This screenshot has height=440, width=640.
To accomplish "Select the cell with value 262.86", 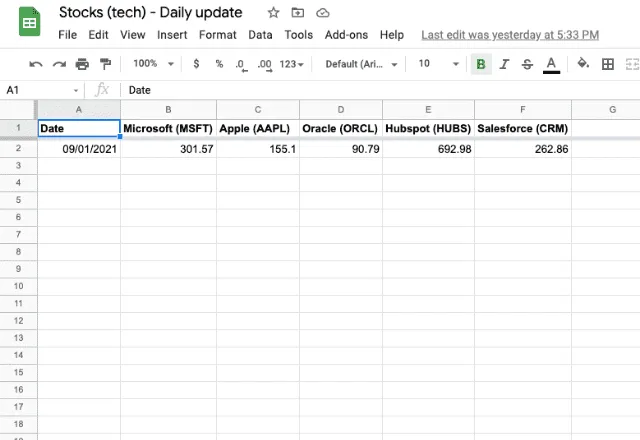I will click(x=523, y=149).
